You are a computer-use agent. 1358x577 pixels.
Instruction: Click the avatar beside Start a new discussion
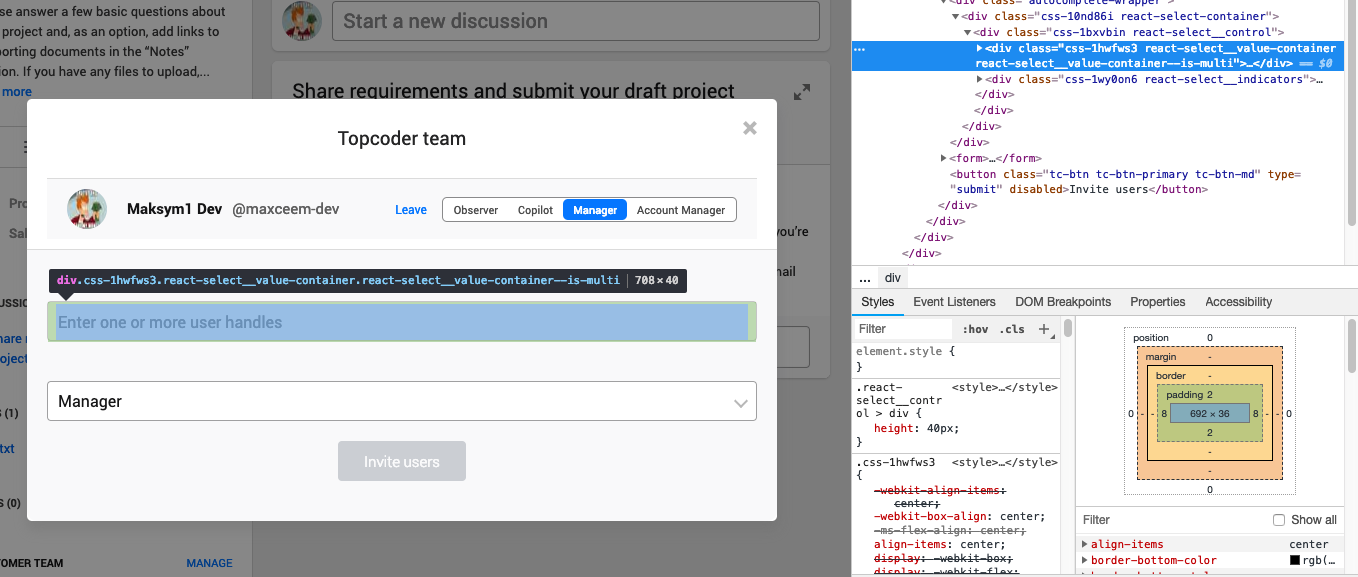[x=302, y=21]
